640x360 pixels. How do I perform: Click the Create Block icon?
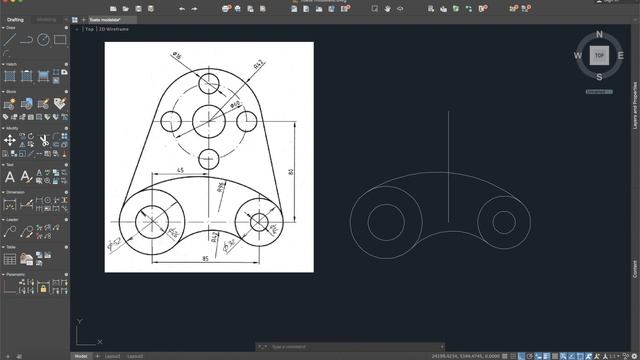pyautogui.click(x=9, y=104)
